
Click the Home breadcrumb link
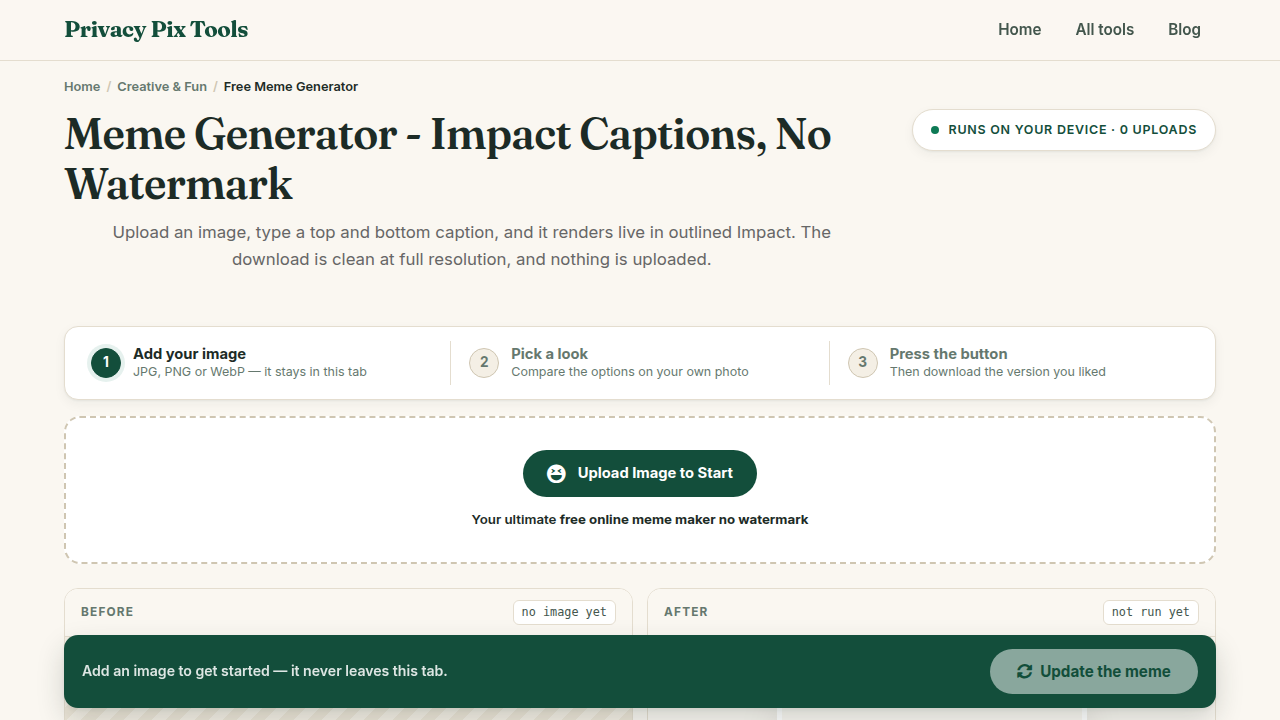coord(82,87)
